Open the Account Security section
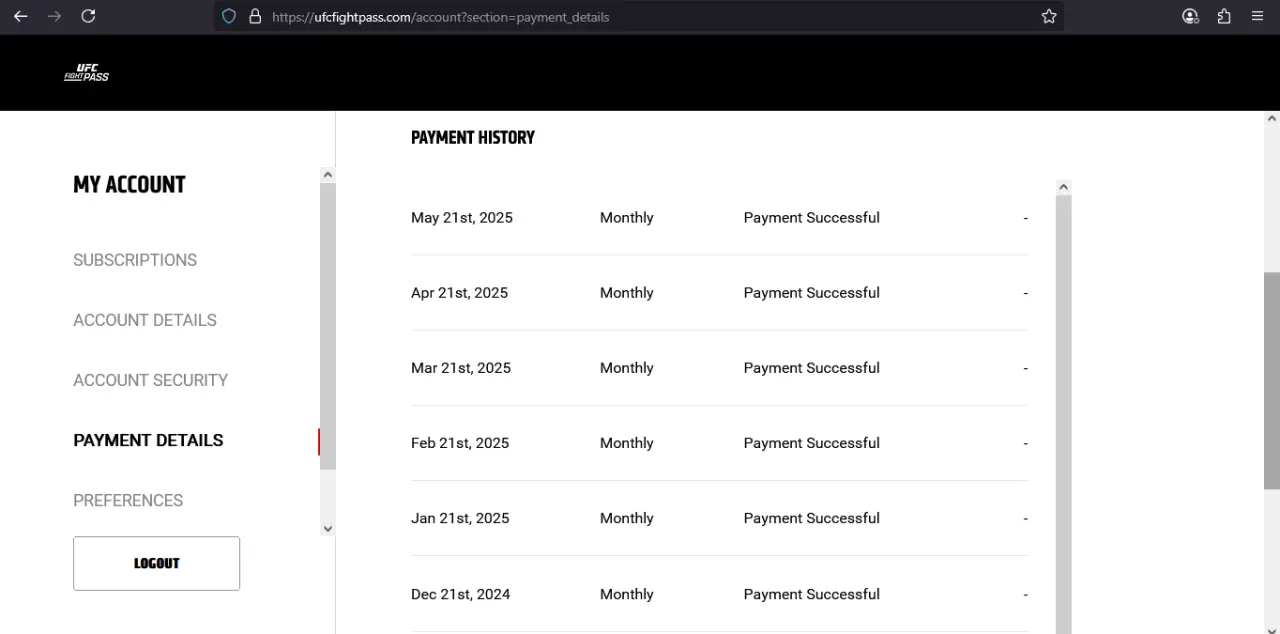Image resolution: width=1280 pixels, height=634 pixels. [x=150, y=380]
